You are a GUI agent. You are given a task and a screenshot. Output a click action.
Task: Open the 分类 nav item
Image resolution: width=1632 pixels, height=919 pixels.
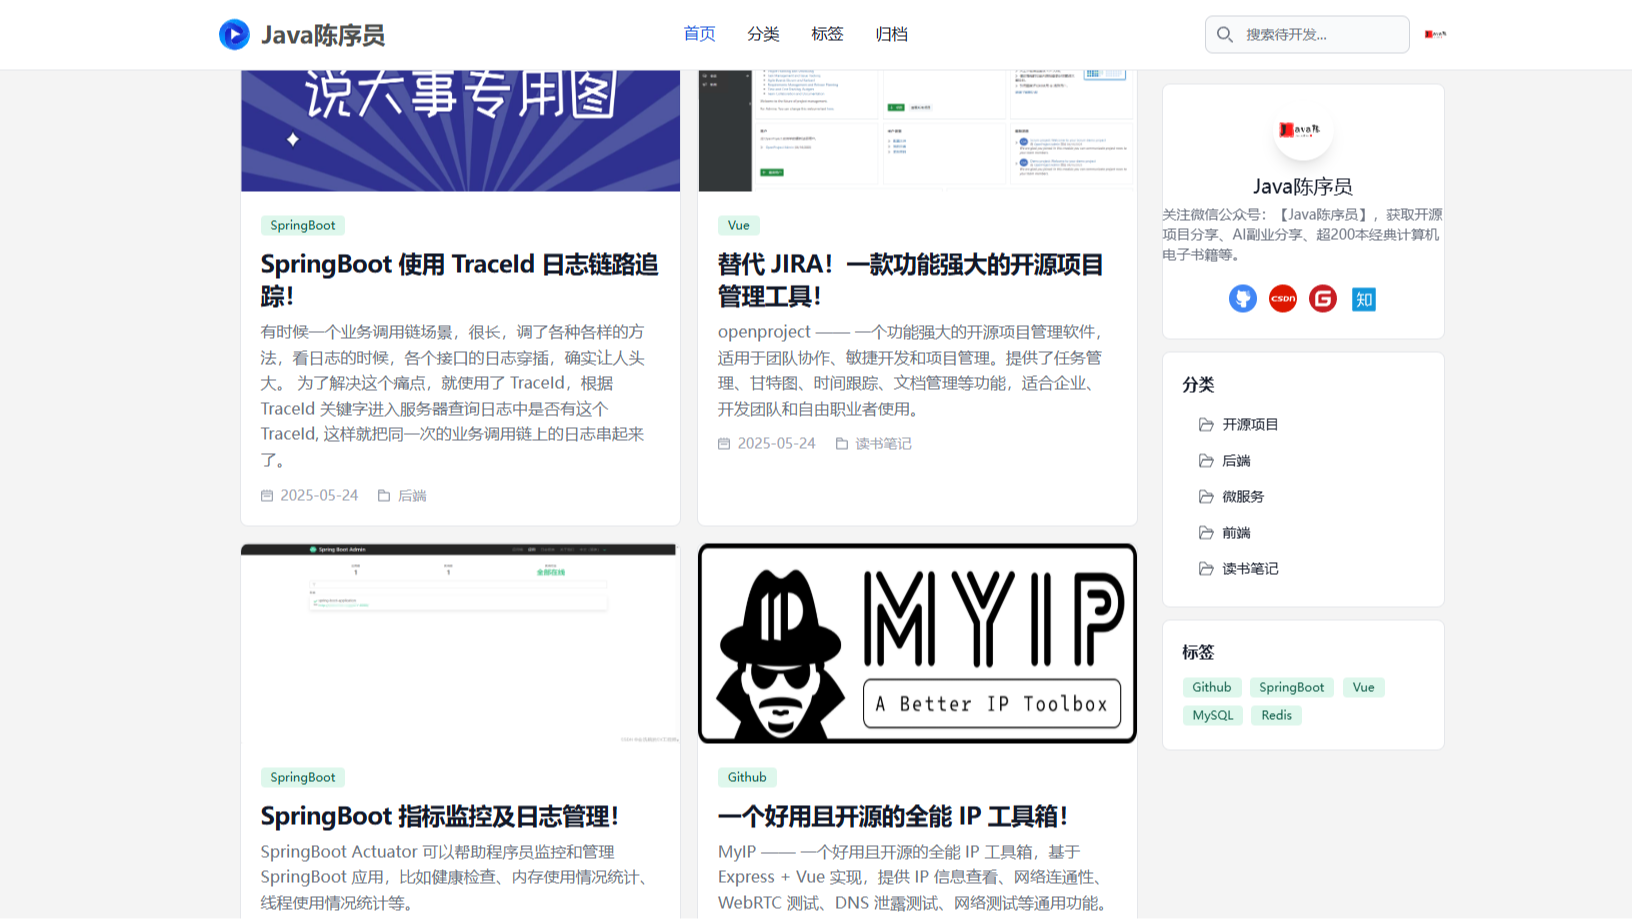coord(763,34)
